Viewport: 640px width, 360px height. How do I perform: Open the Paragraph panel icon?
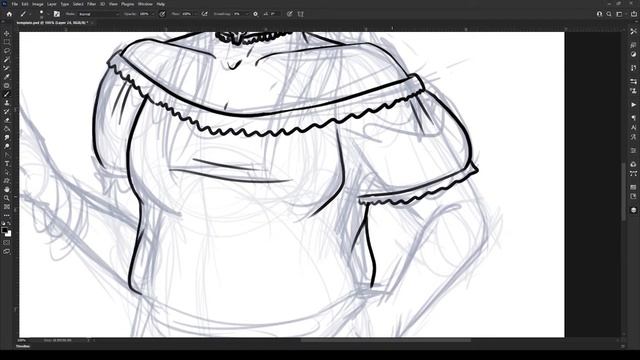click(633, 118)
